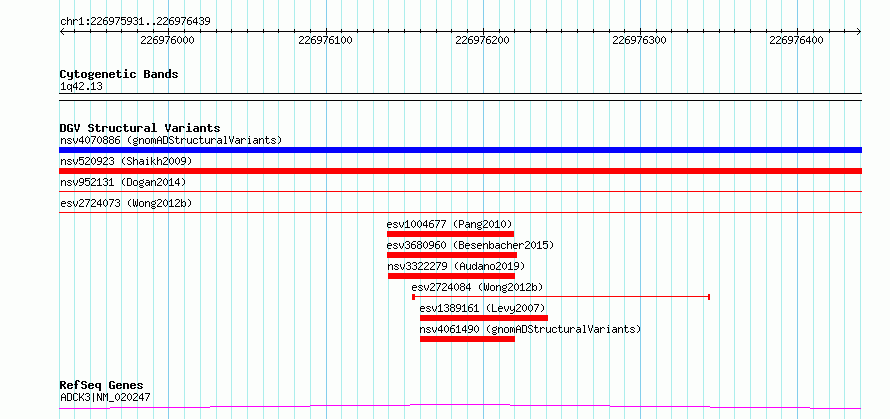Open gene label ADCK3|NM_020247
Viewport: 890px width, 419px height.
click(x=105, y=397)
